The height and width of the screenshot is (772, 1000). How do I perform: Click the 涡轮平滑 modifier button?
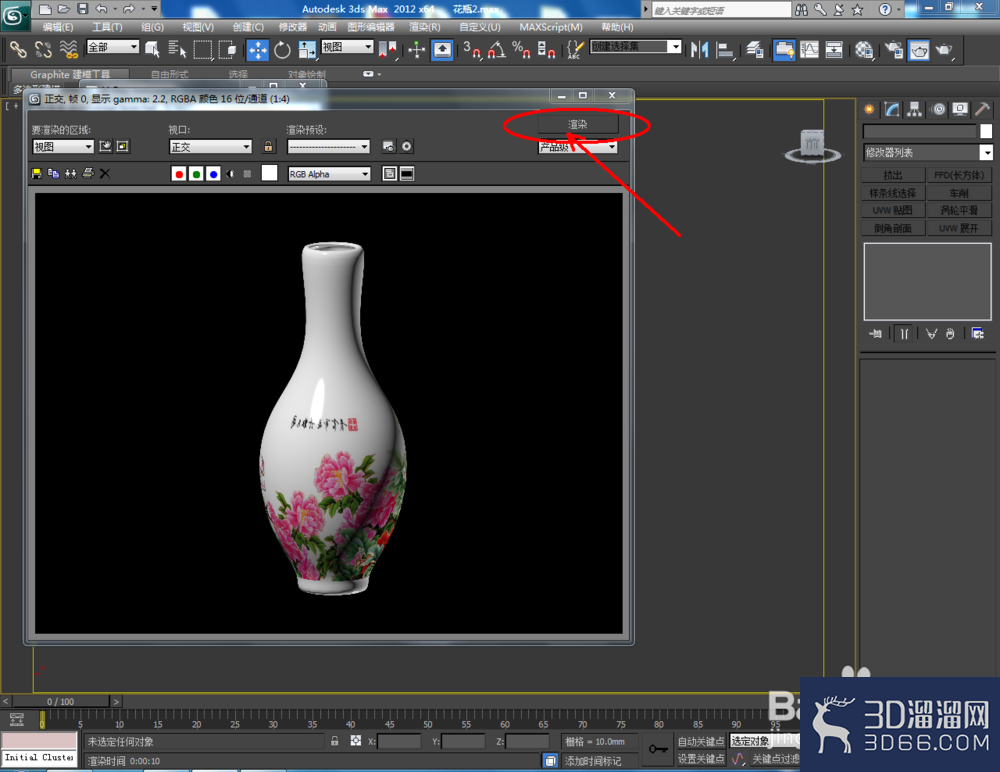click(x=959, y=210)
